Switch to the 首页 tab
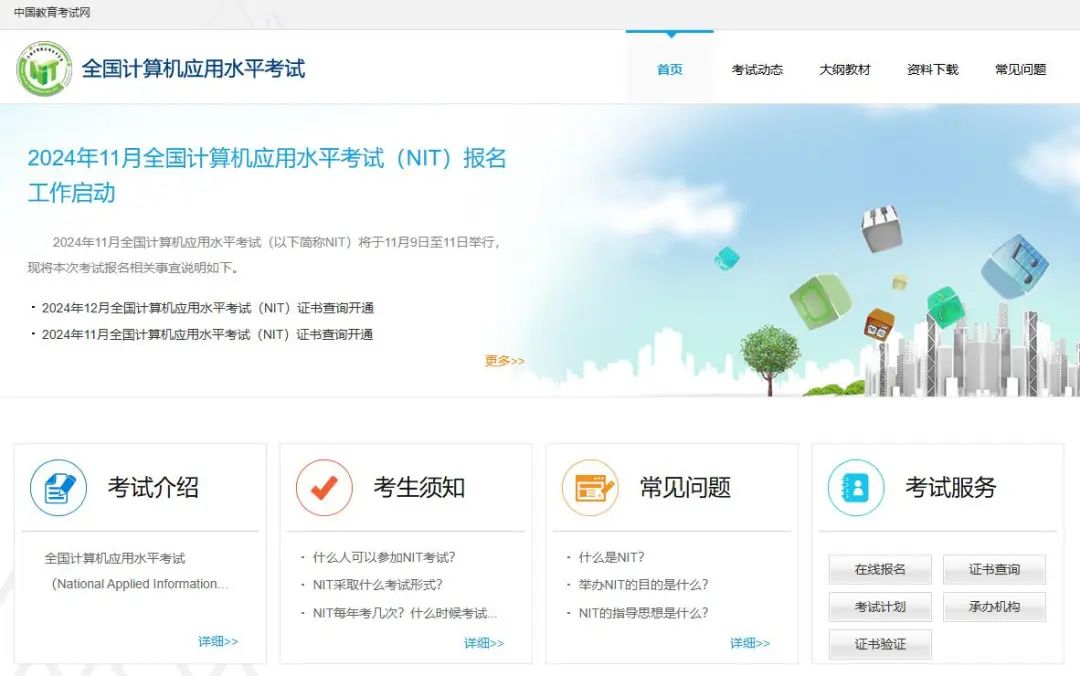 (x=668, y=70)
